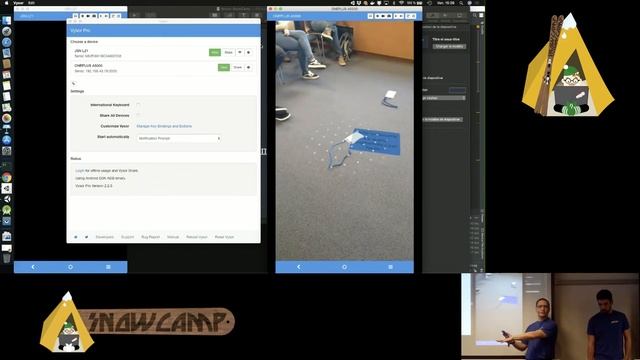Open settings gear for CHIRPLUS A5000 device
The height and width of the screenshot is (360, 640).
coord(249,67)
